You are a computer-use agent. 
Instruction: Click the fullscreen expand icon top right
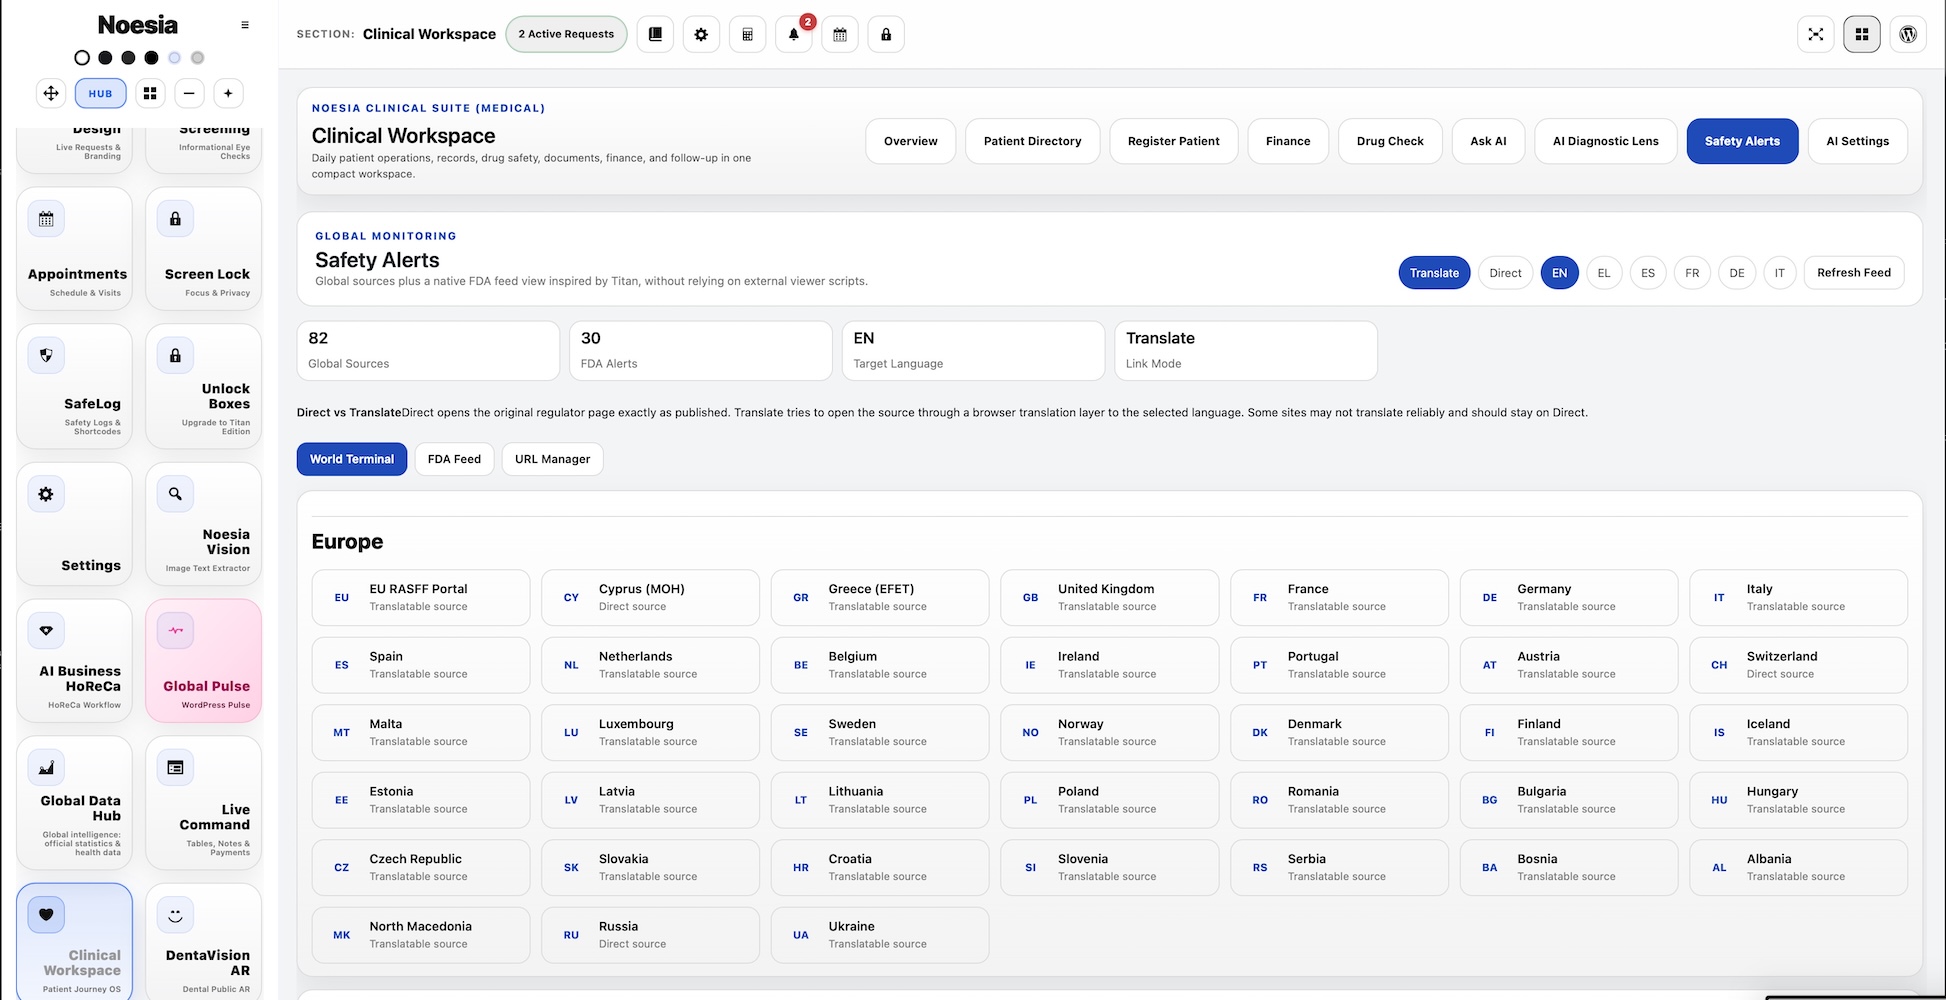[x=1816, y=34]
